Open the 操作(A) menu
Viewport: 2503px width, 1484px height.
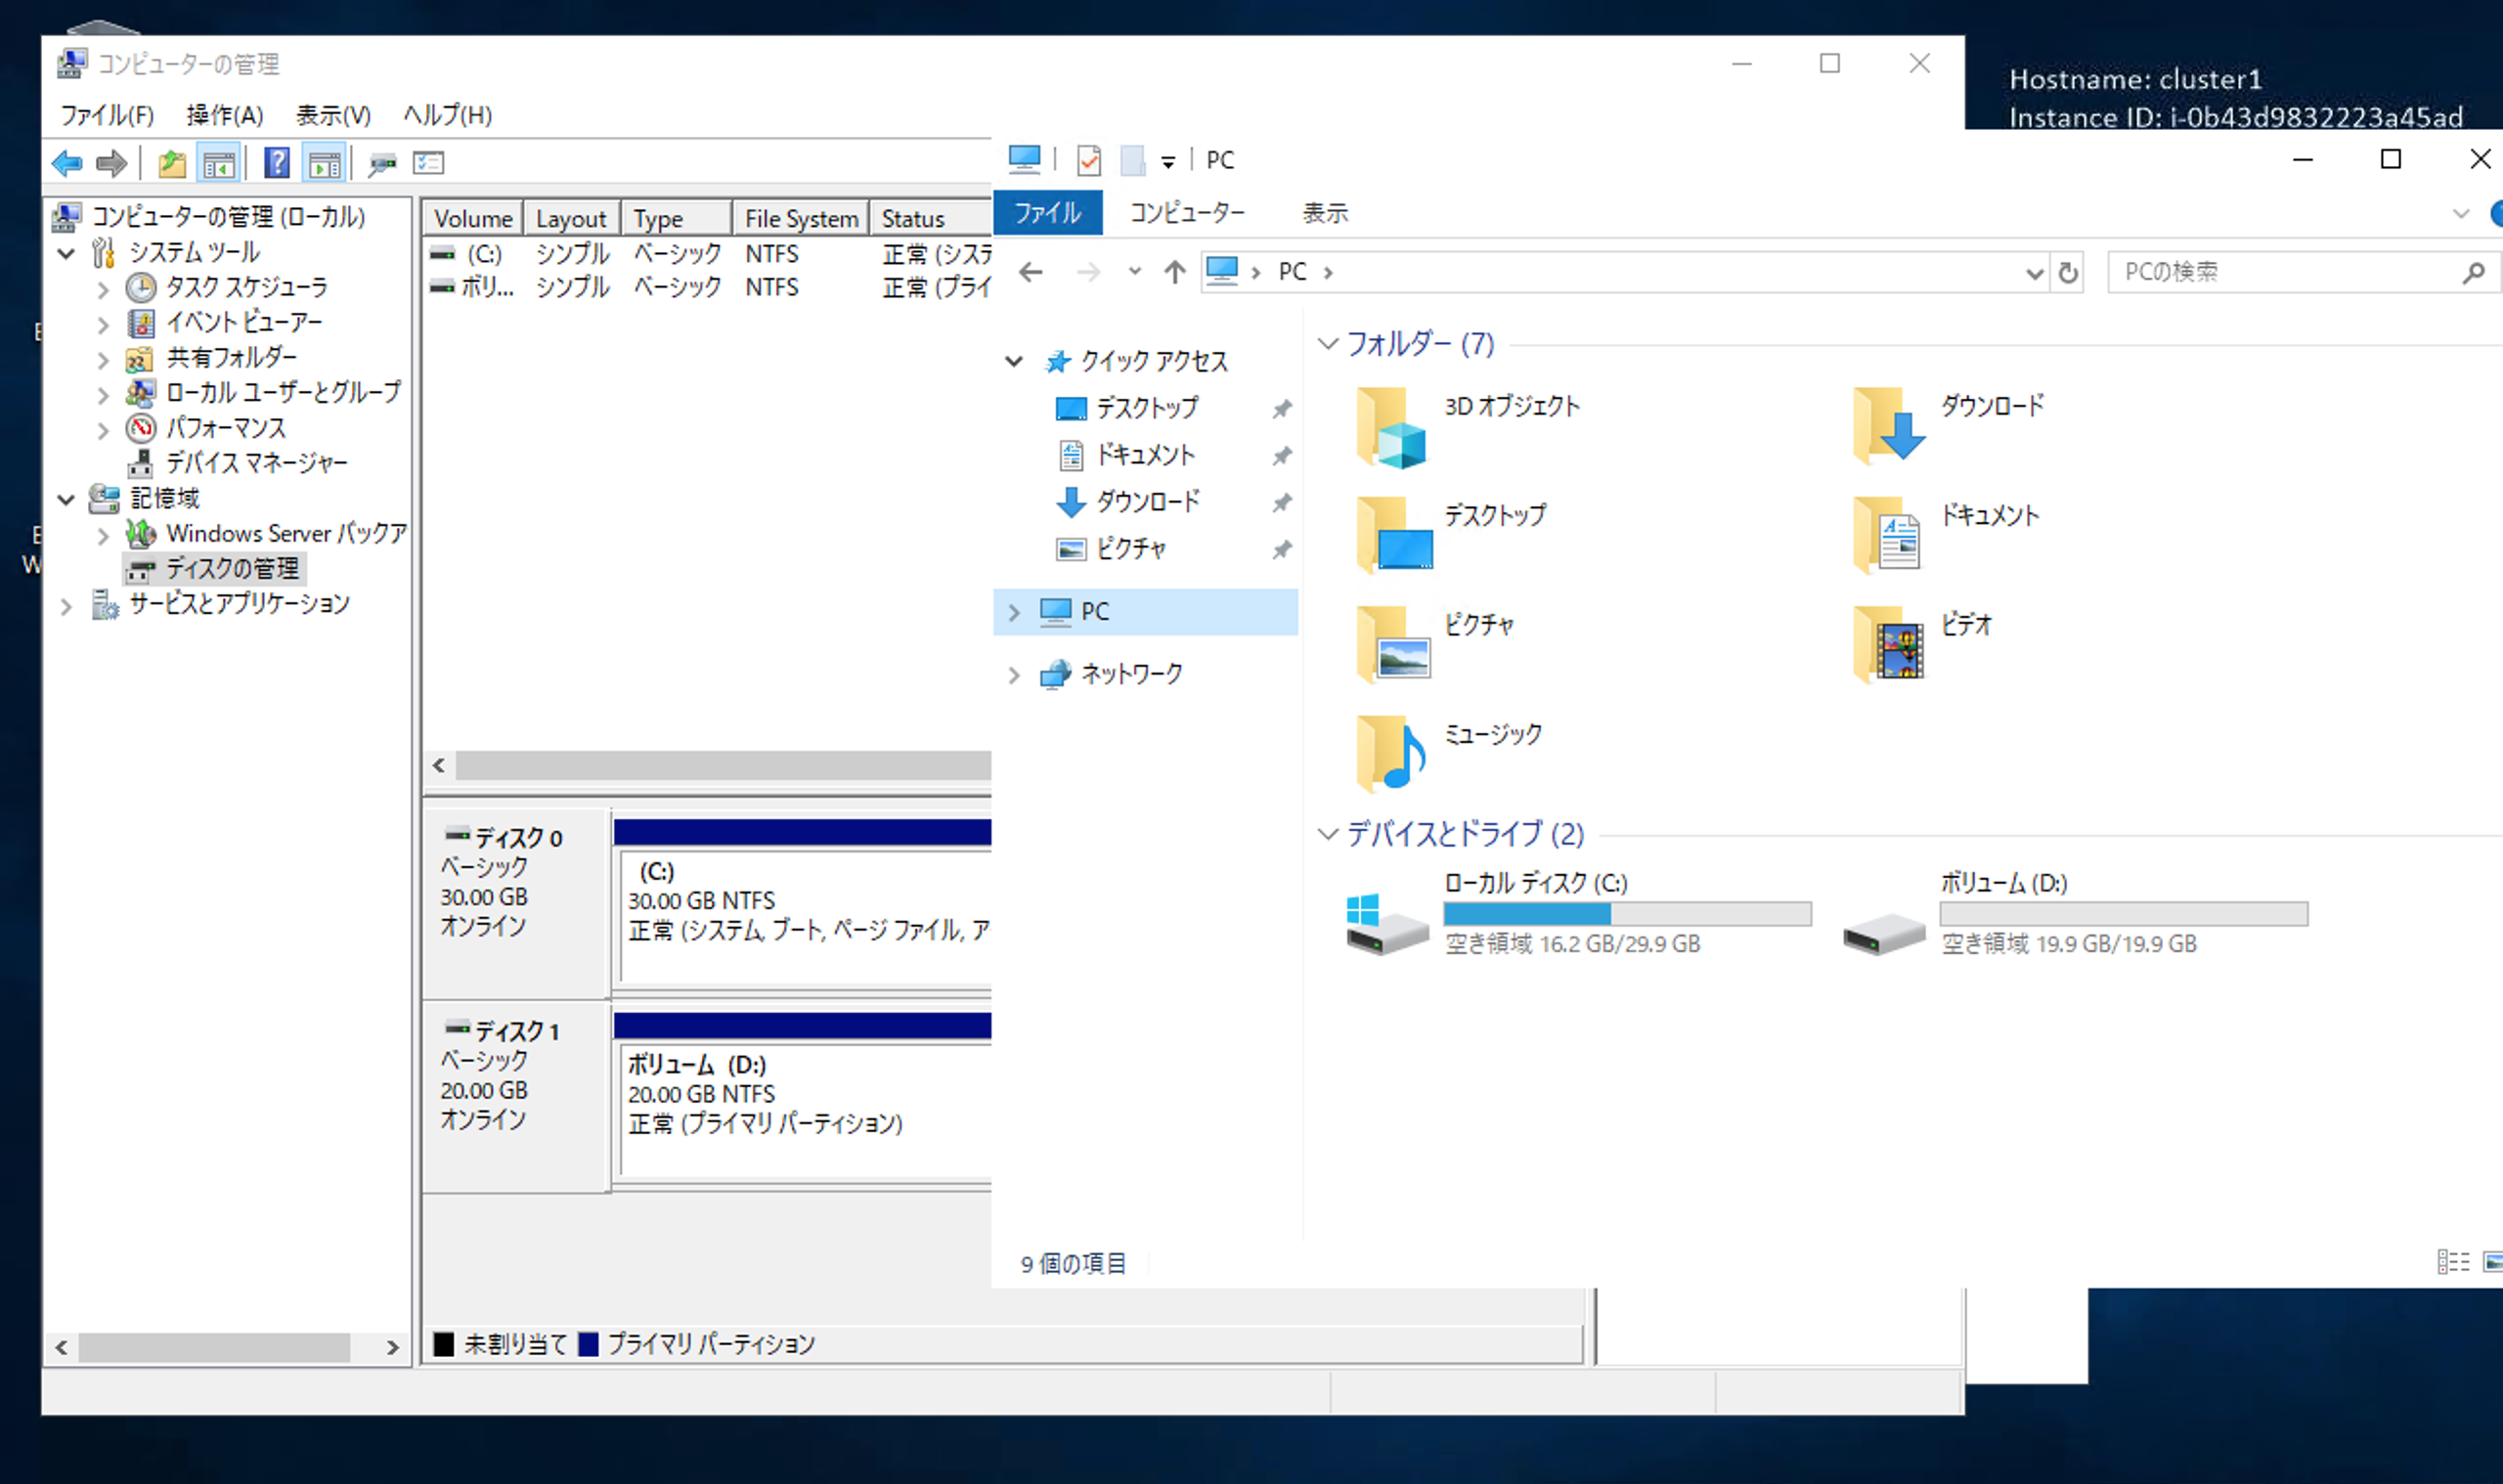224,115
